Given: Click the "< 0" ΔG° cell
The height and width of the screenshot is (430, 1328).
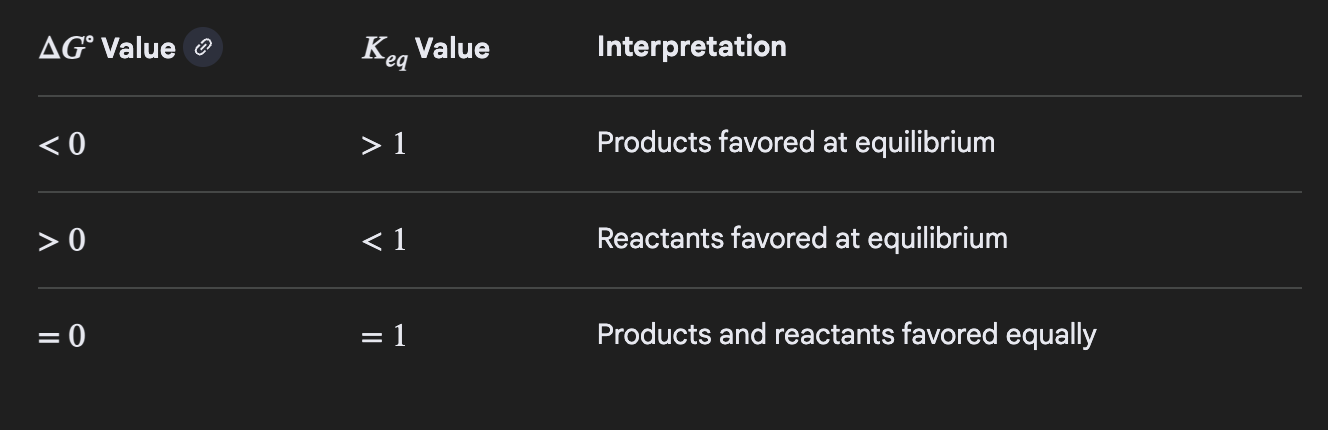Looking at the screenshot, I should point(62,145).
